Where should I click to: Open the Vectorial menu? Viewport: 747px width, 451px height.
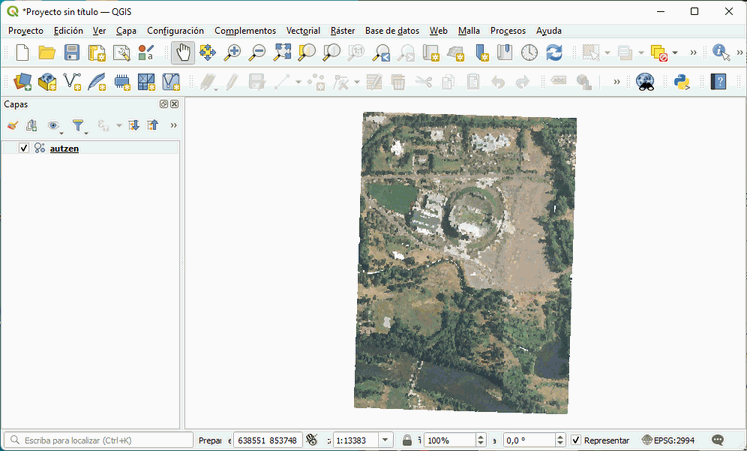[x=303, y=30]
